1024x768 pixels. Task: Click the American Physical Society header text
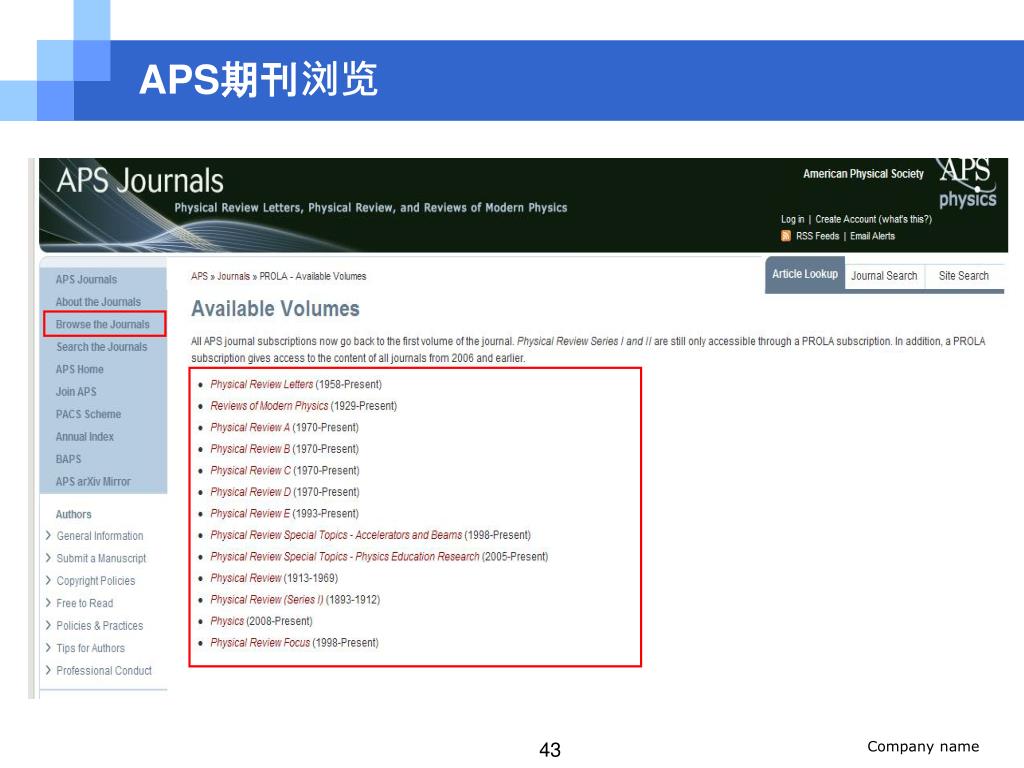pyautogui.click(x=863, y=174)
